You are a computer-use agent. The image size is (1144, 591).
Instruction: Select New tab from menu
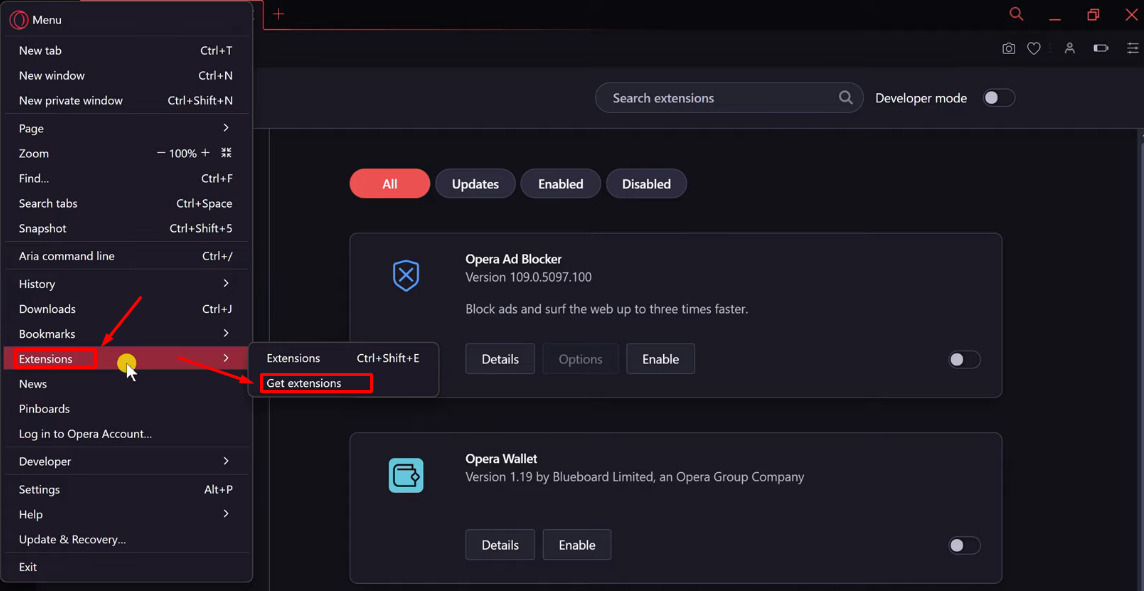point(127,51)
